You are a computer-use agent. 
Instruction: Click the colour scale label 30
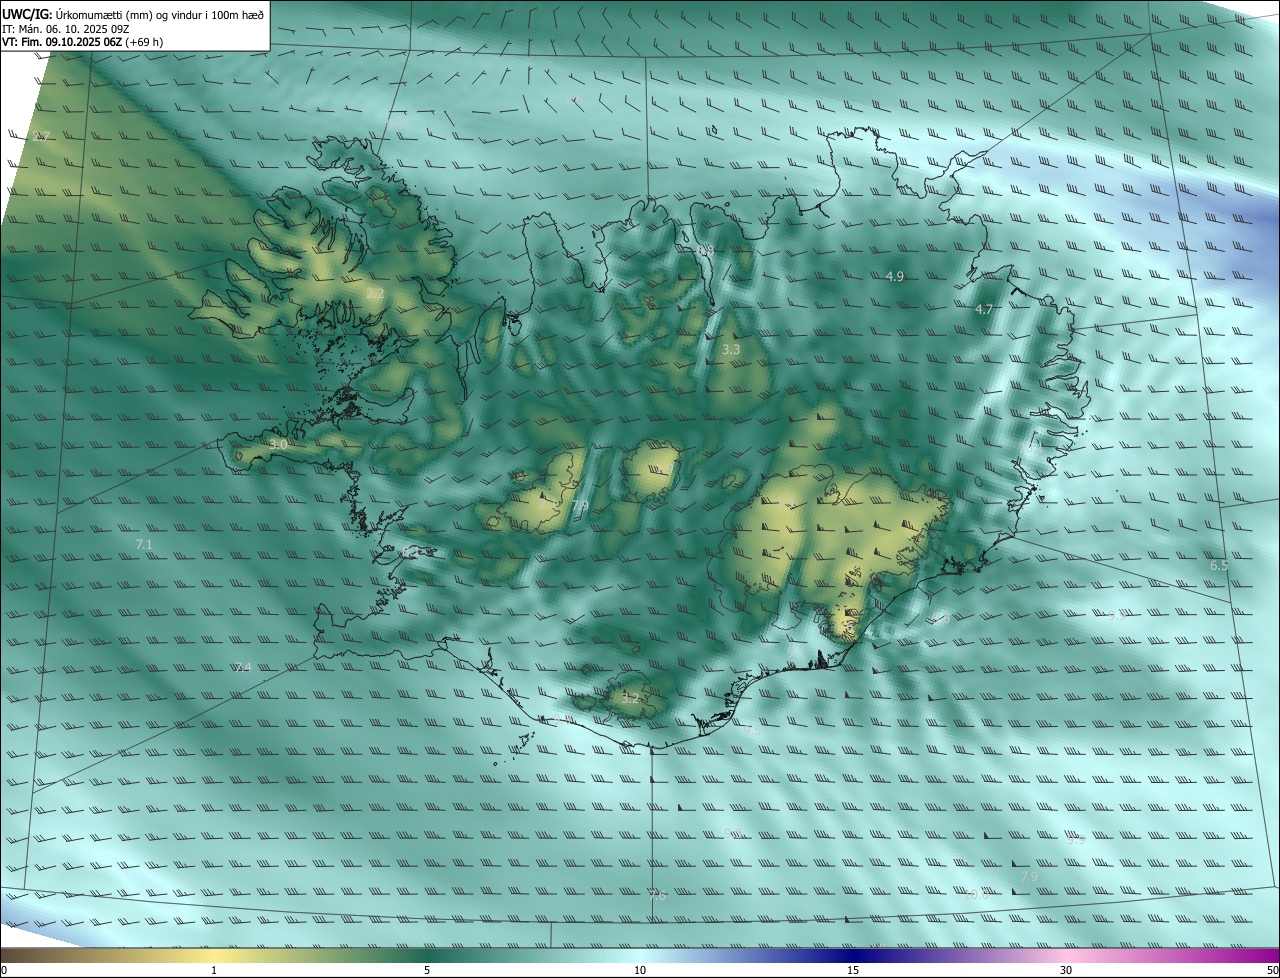[1066, 971]
